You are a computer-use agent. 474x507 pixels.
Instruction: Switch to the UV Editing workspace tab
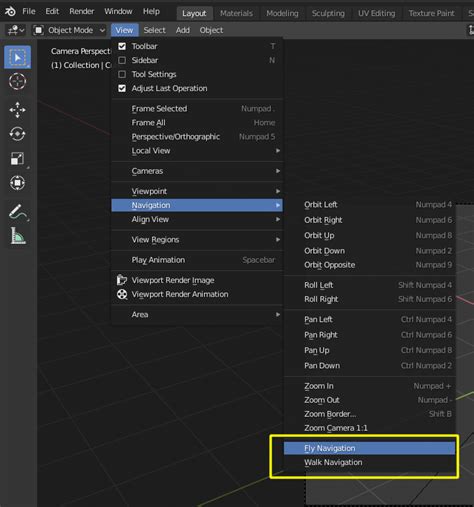click(x=377, y=13)
